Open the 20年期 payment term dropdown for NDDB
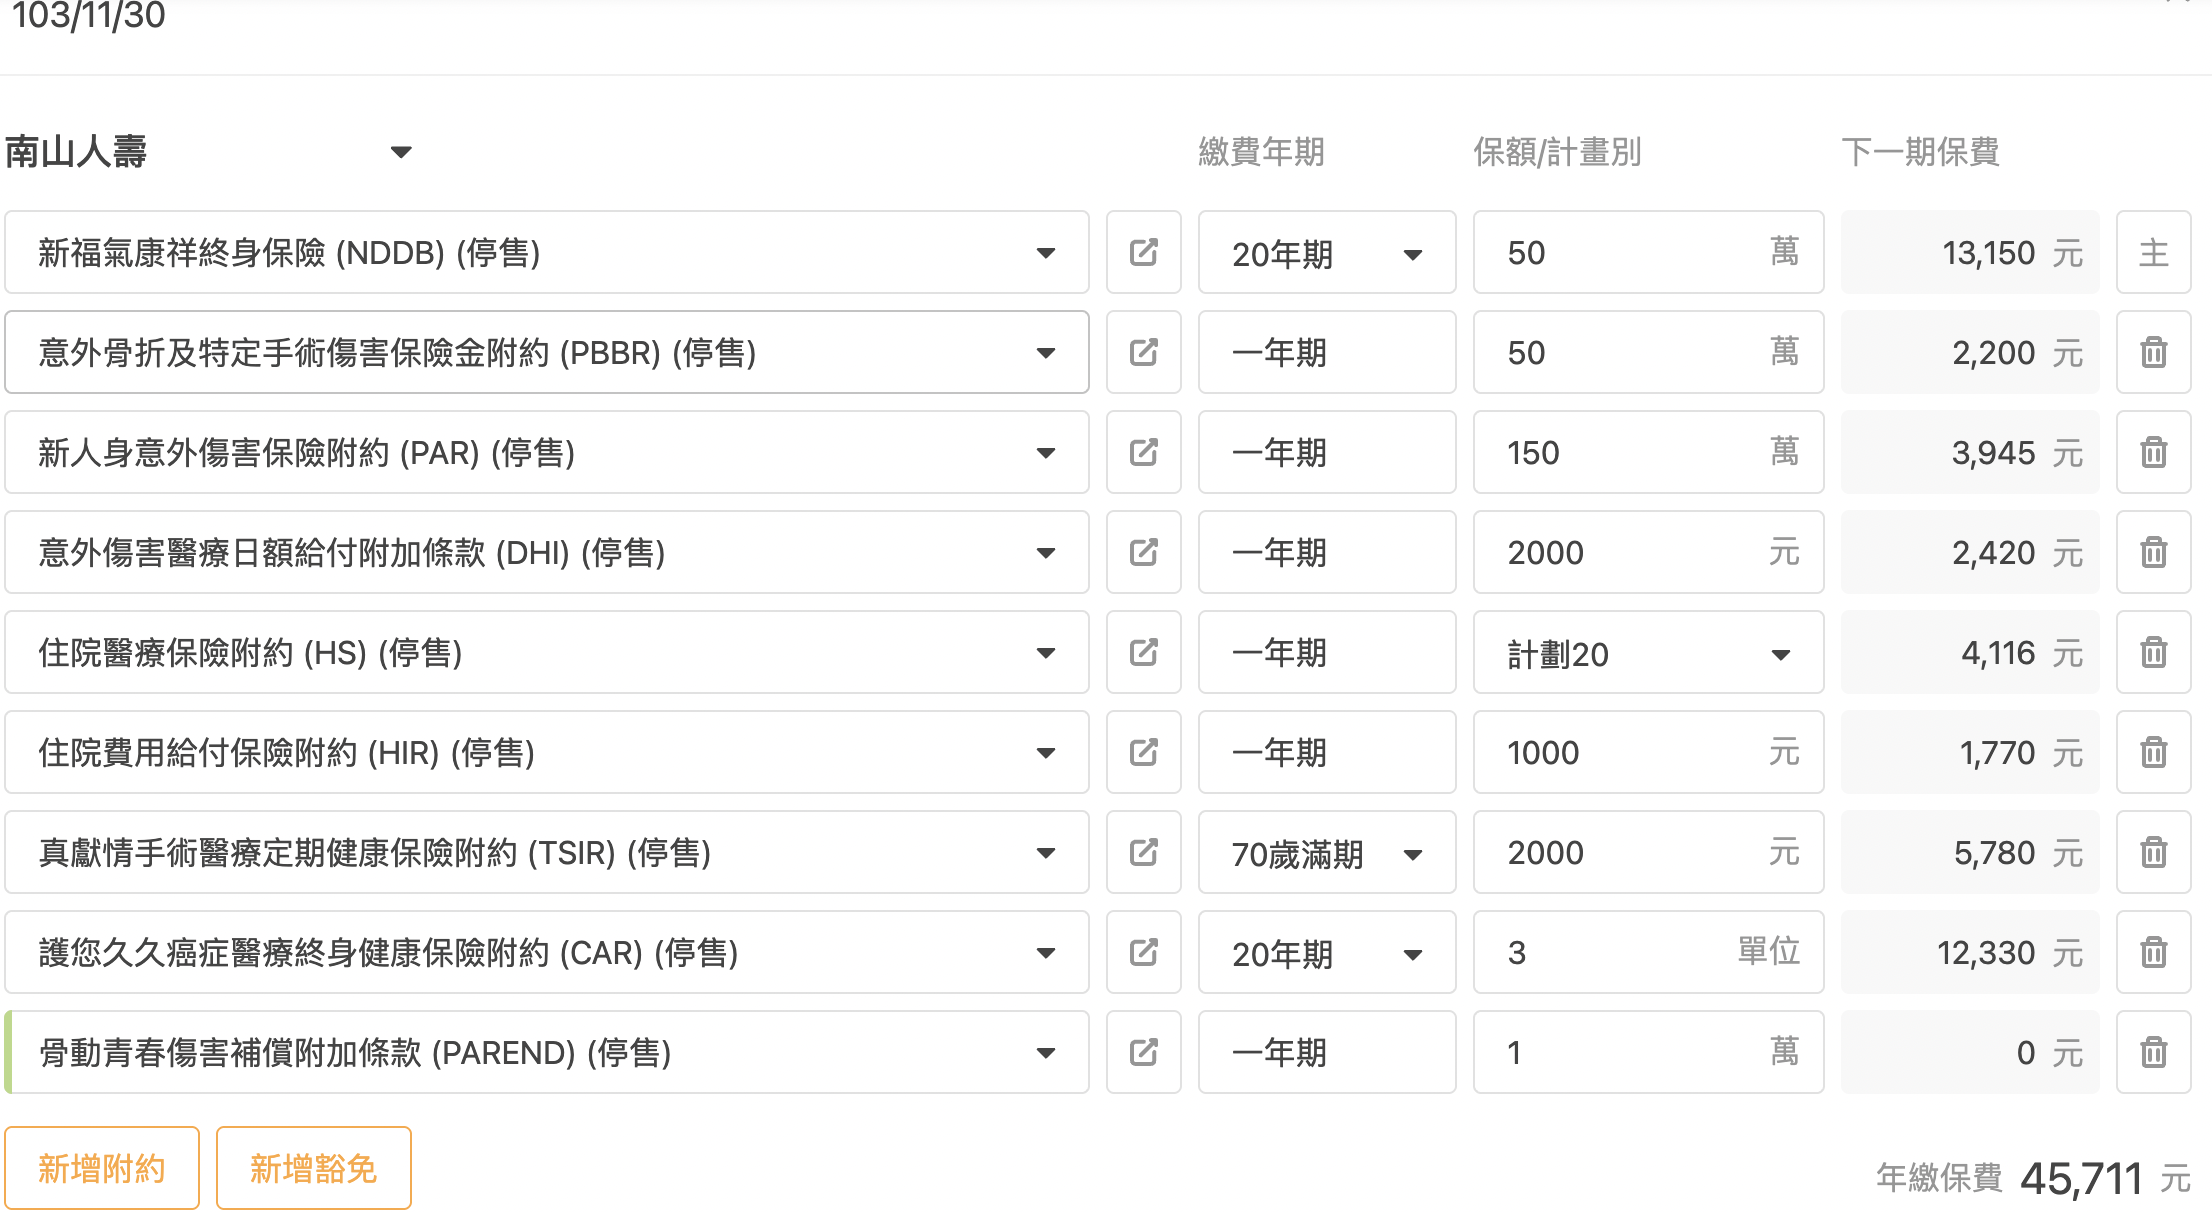The height and width of the screenshot is (1212, 2212). coord(1327,252)
